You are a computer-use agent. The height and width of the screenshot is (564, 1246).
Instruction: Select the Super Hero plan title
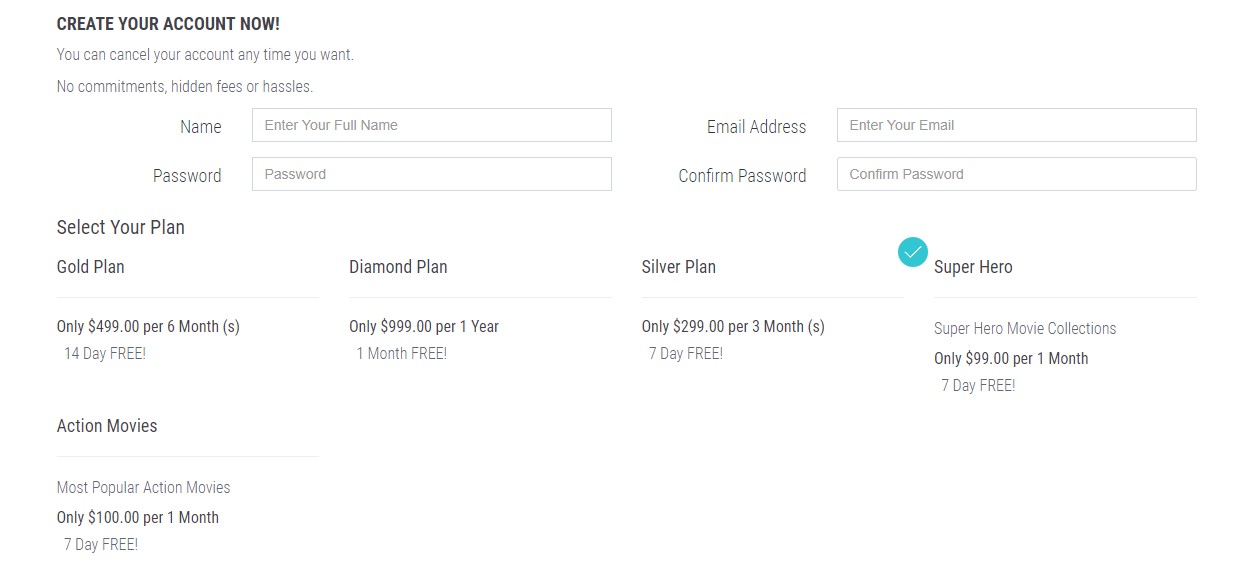pyautogui.click(x=973, y=267)
